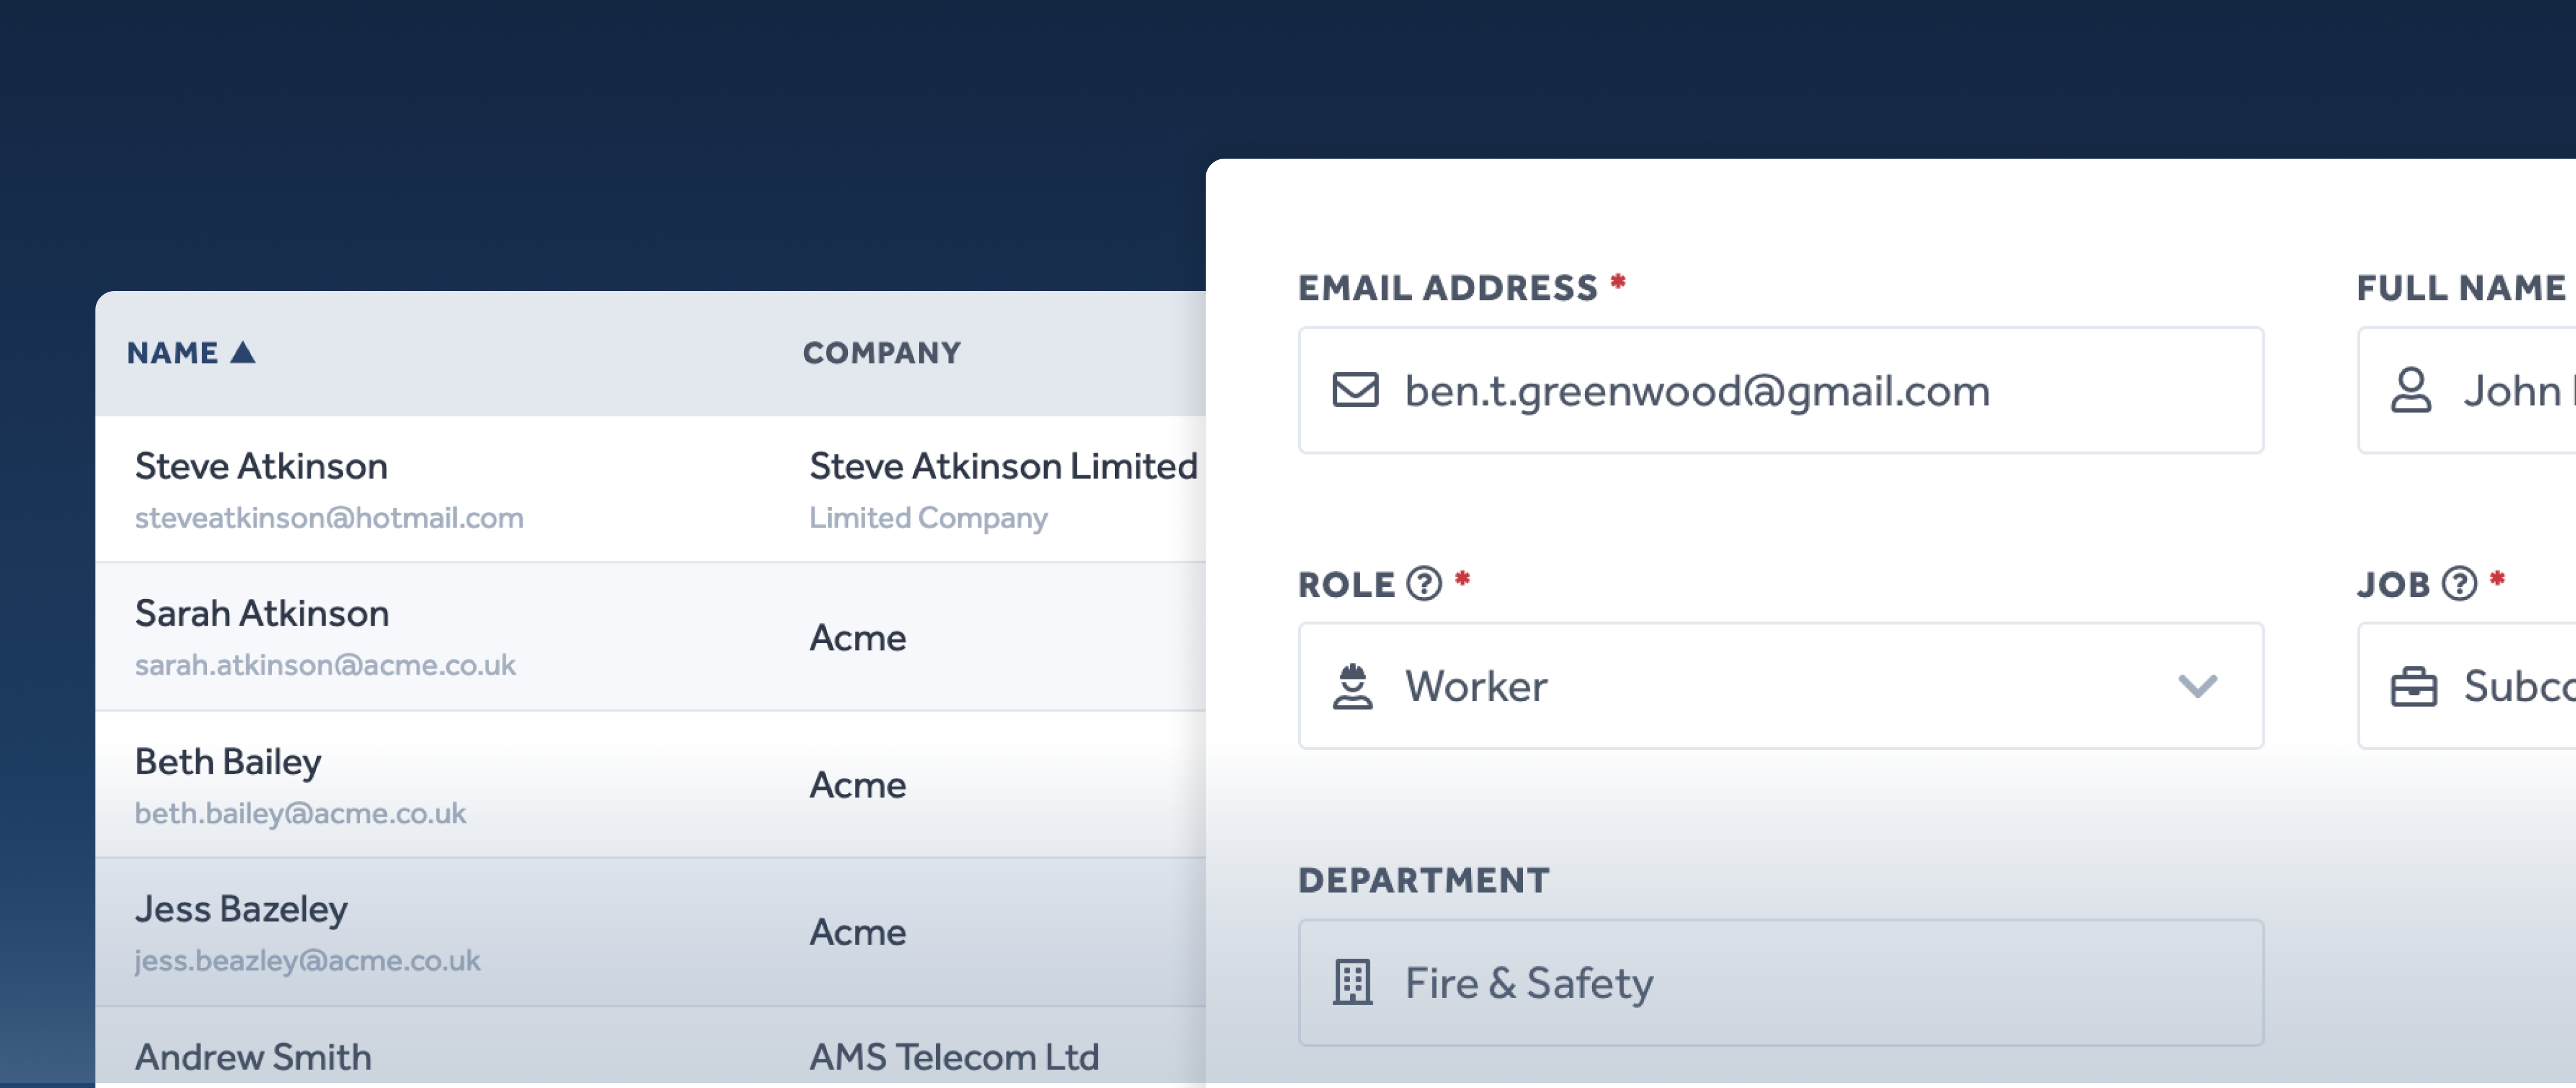
Task: Click the envelope icon in email field
Action: point(1355,390)
